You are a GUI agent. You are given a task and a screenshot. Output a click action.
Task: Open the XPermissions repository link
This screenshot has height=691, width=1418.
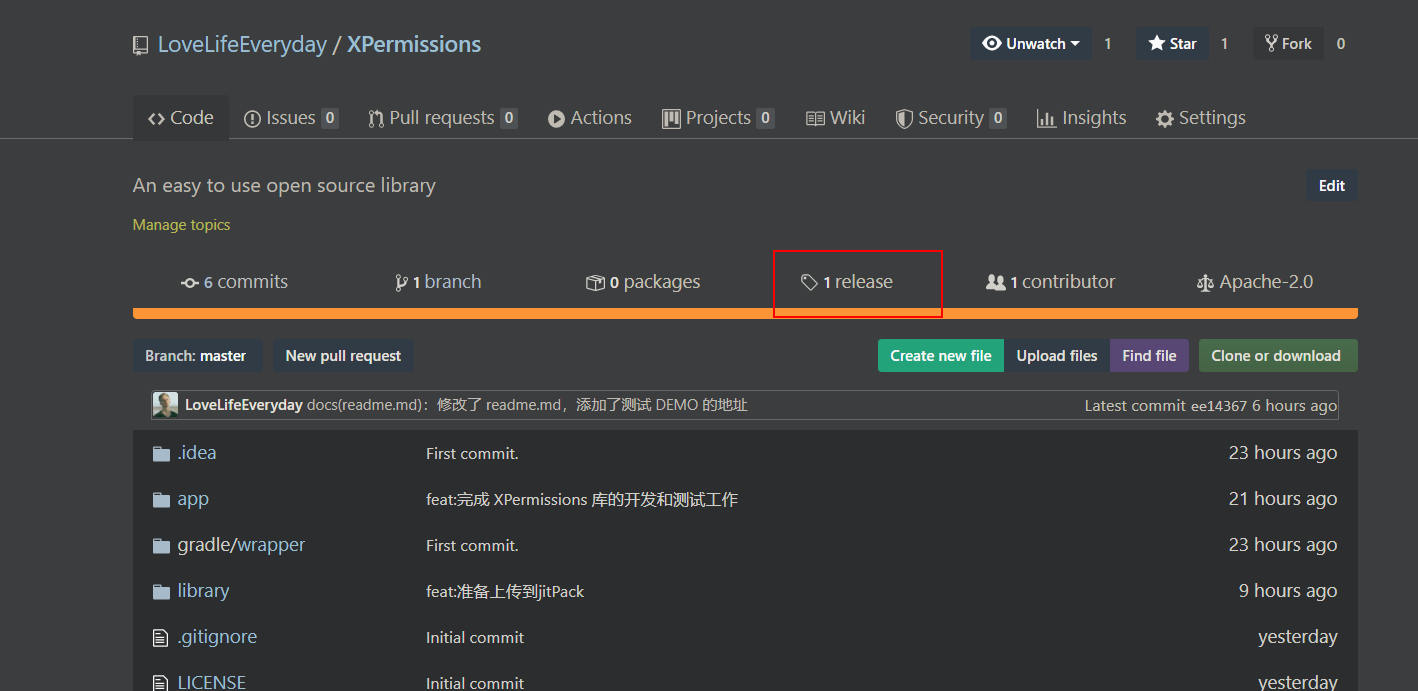tap(414, 45)
